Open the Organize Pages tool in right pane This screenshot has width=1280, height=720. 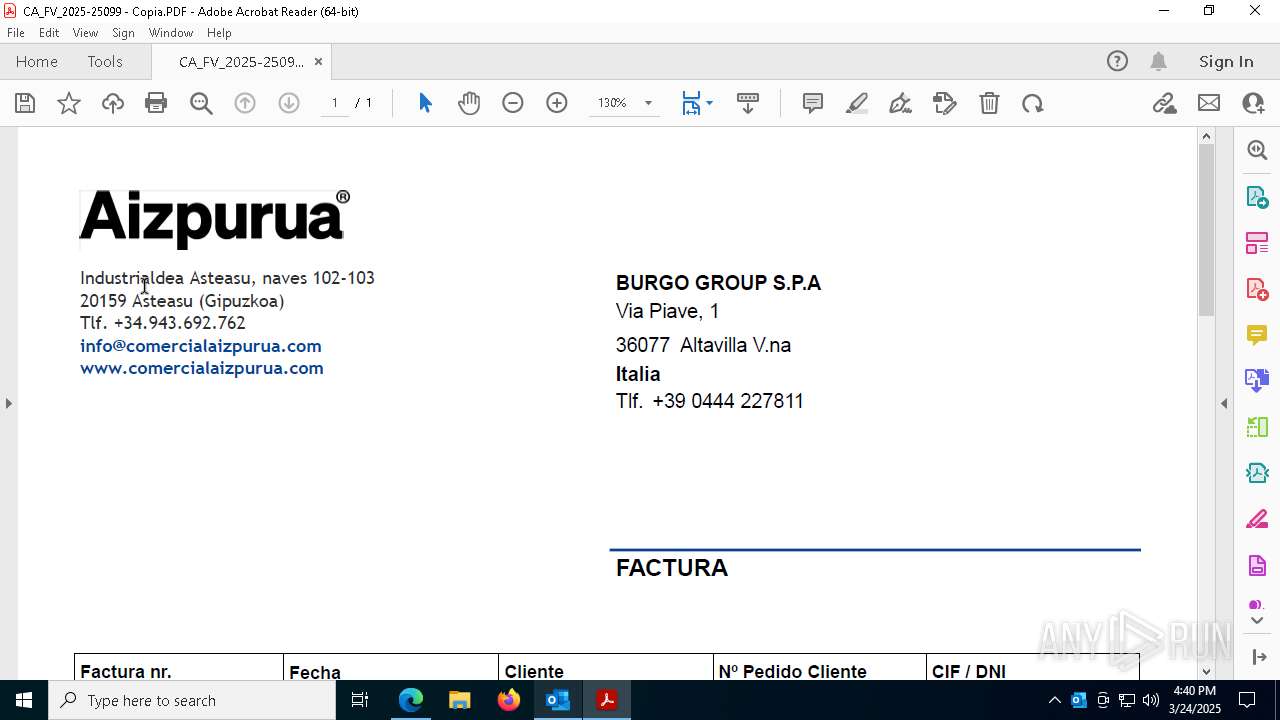1257,243
